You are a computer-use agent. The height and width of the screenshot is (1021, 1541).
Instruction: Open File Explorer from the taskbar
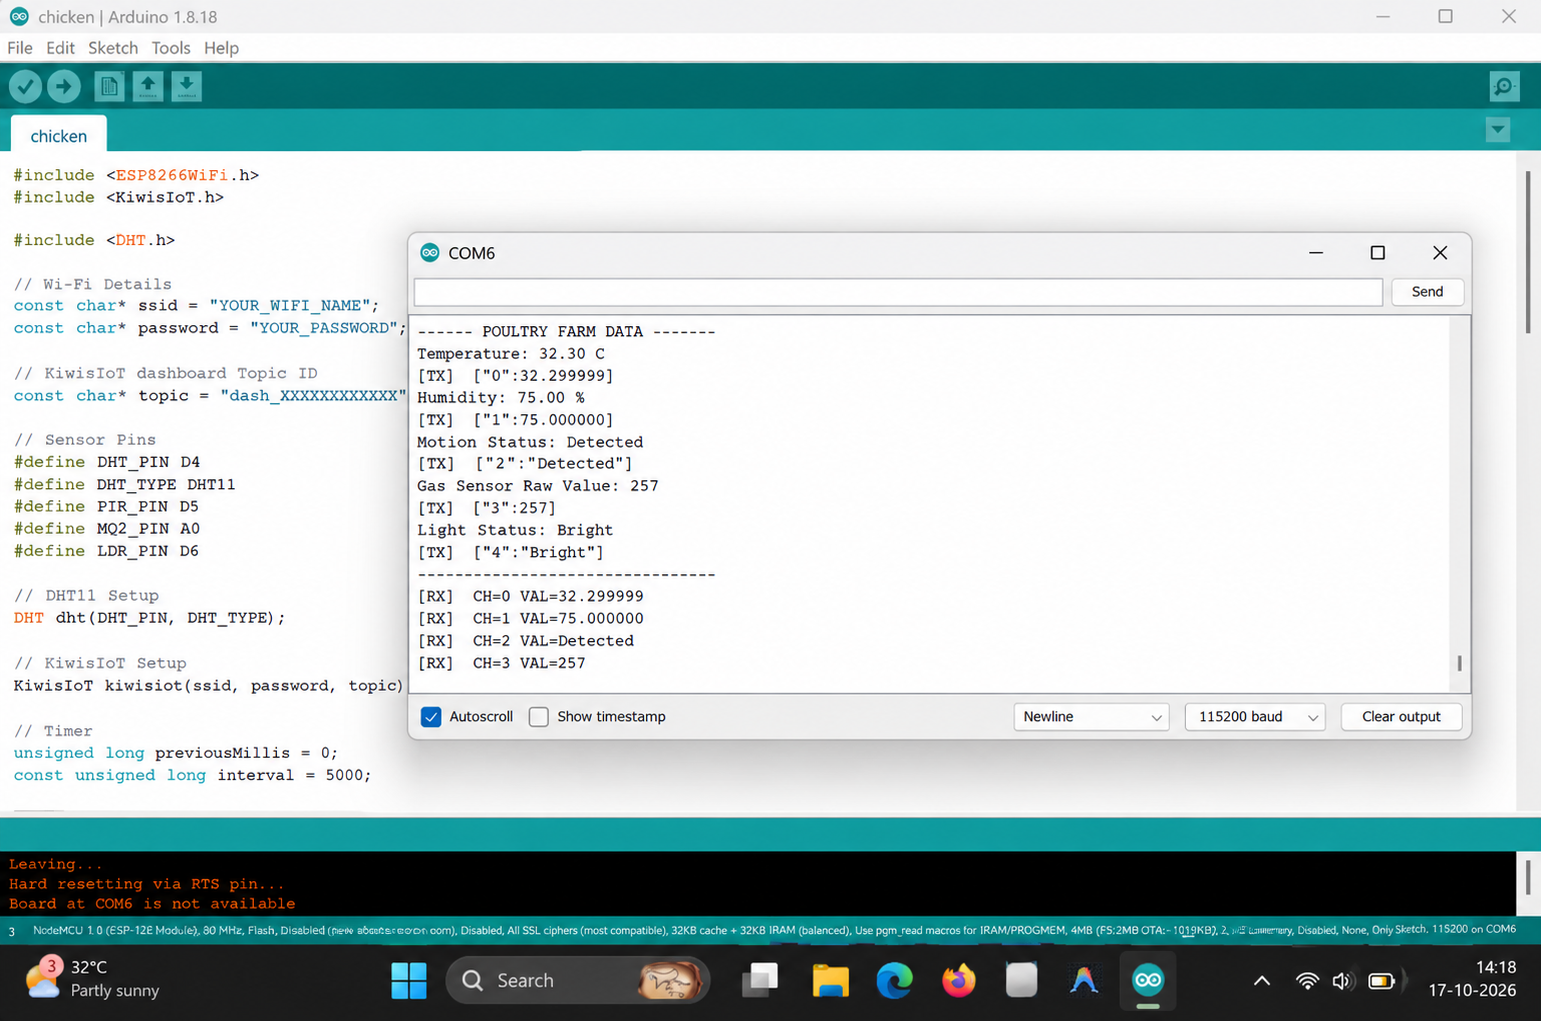tap(830, 981)
